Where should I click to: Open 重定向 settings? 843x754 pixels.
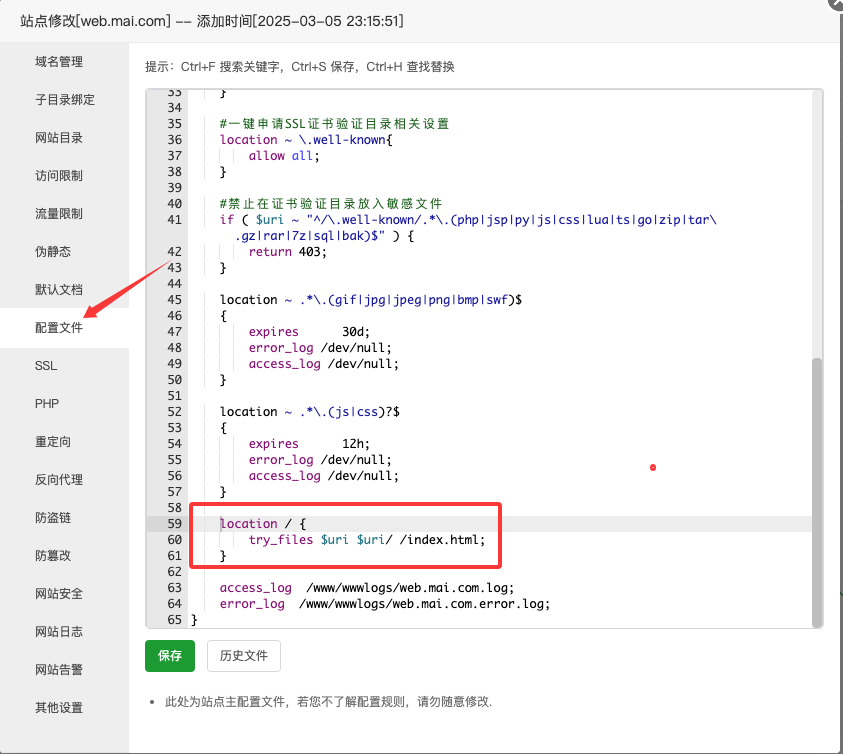(x=53, y=442)
